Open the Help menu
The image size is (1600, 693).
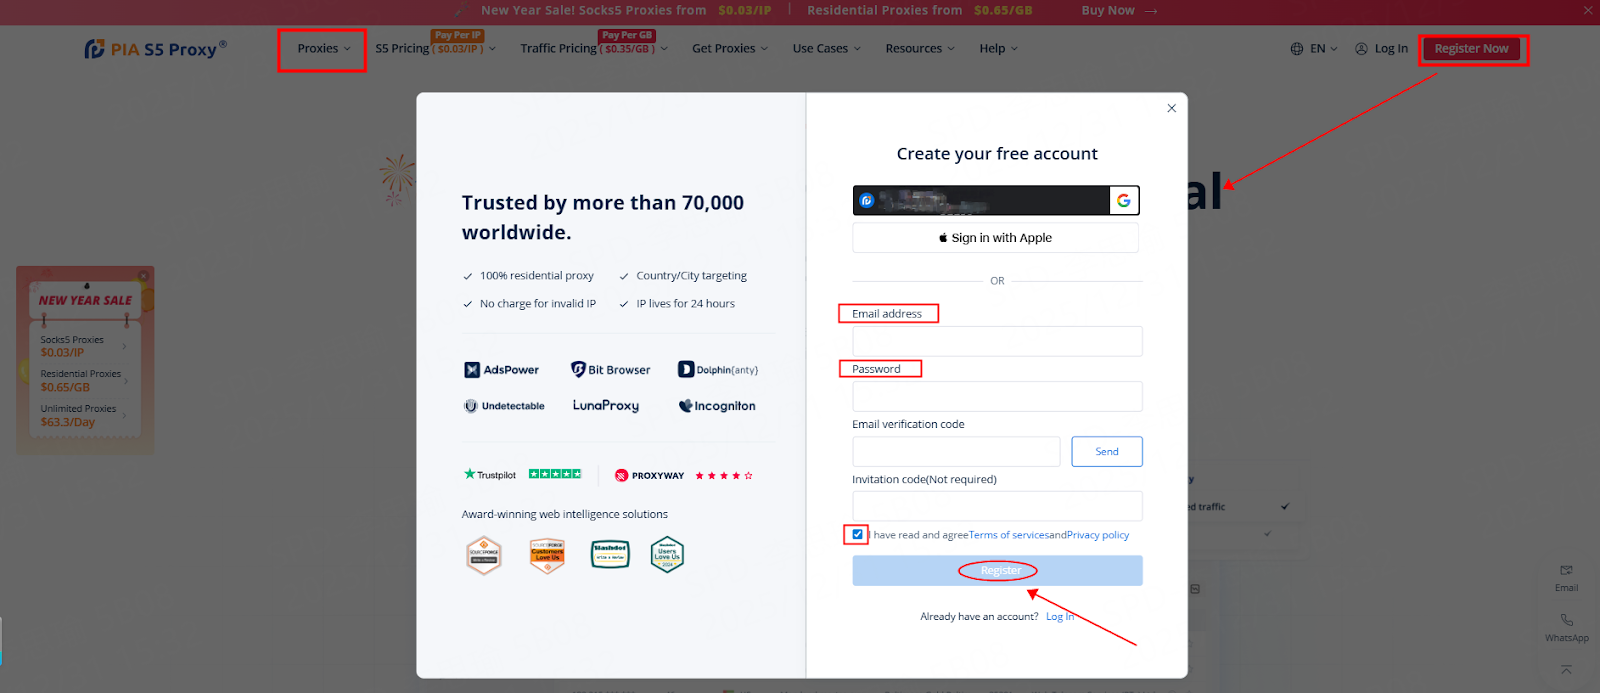coord(998,49)
